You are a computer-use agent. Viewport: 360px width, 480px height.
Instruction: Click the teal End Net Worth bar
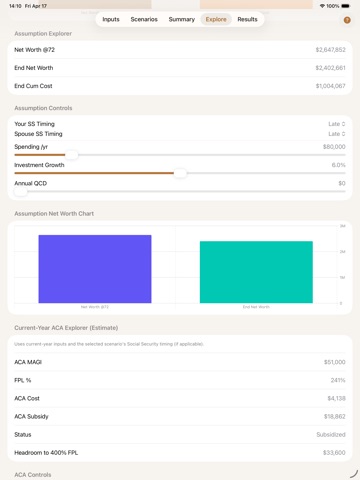point(256,272)
